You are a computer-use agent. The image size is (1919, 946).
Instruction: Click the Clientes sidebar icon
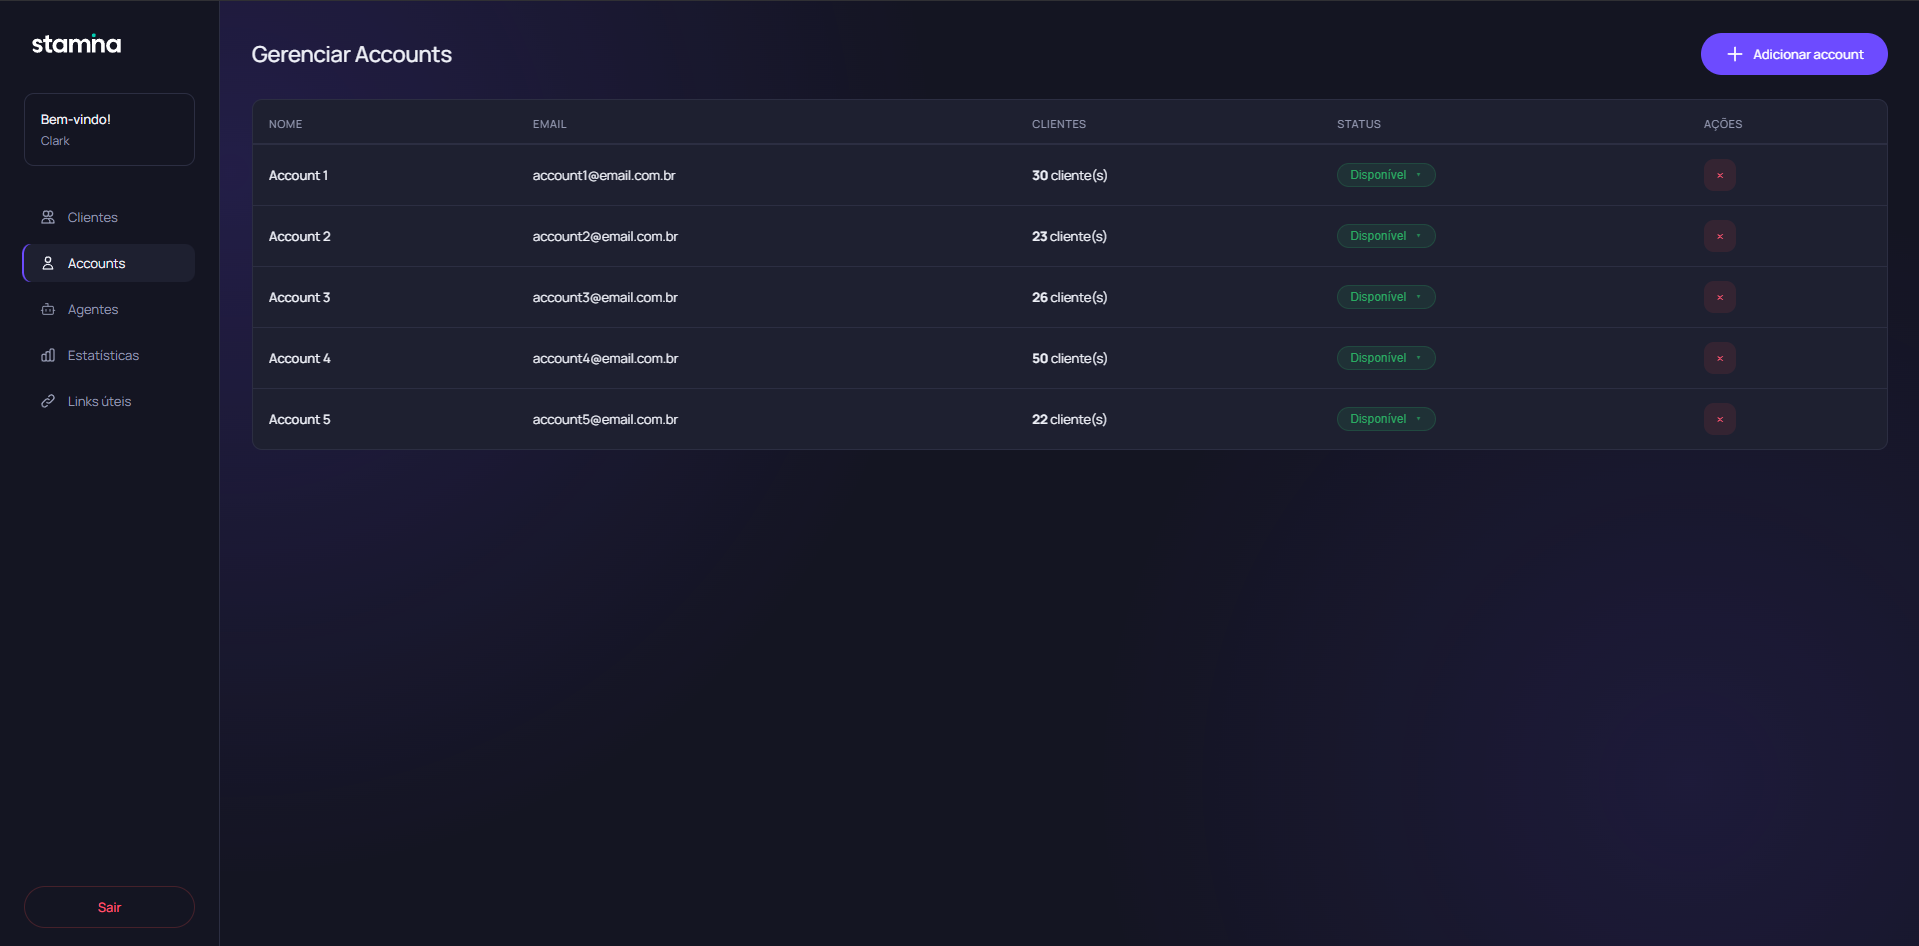click(48, 217)
